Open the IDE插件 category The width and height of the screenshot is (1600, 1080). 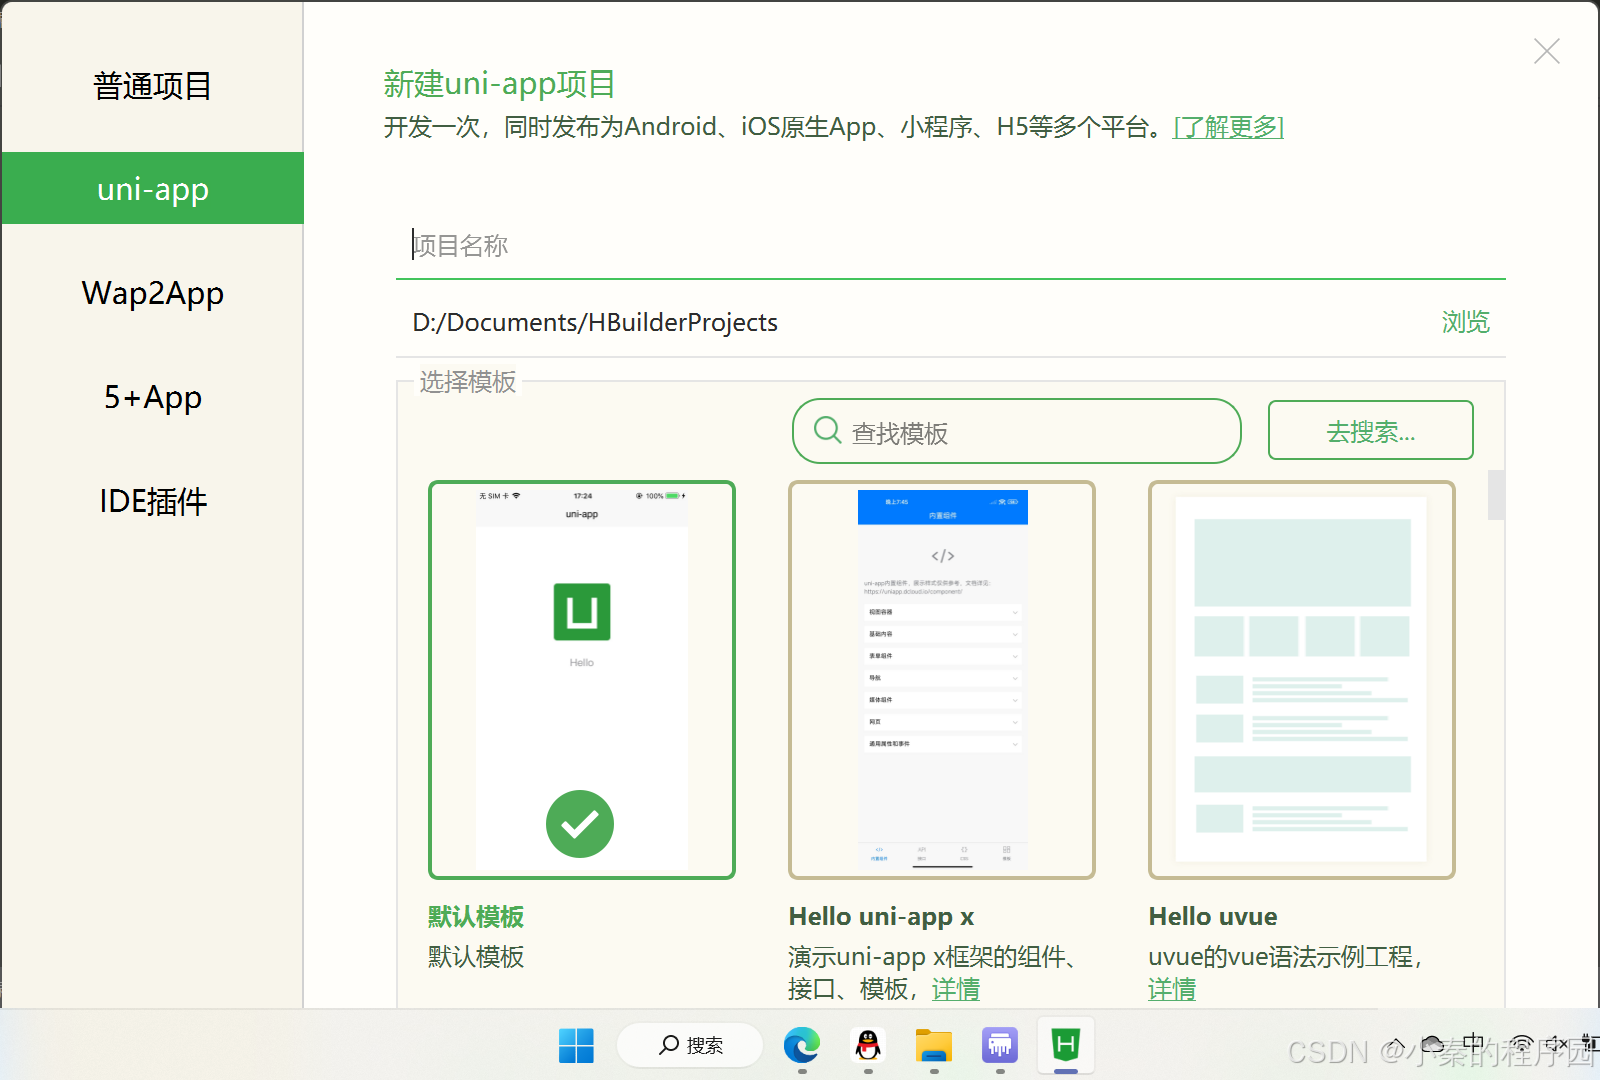click(152, 501)
